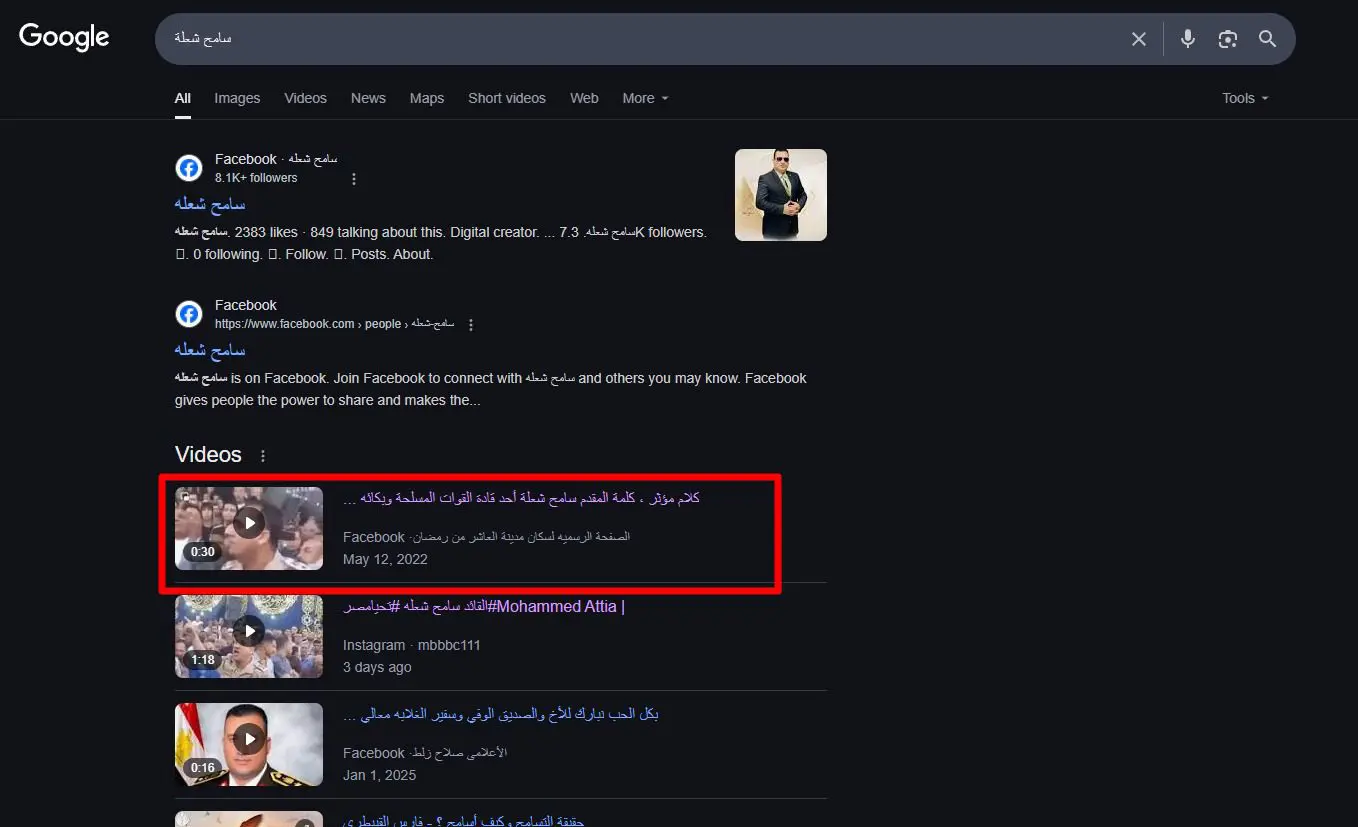Open the Maps tab

point(427,98)
